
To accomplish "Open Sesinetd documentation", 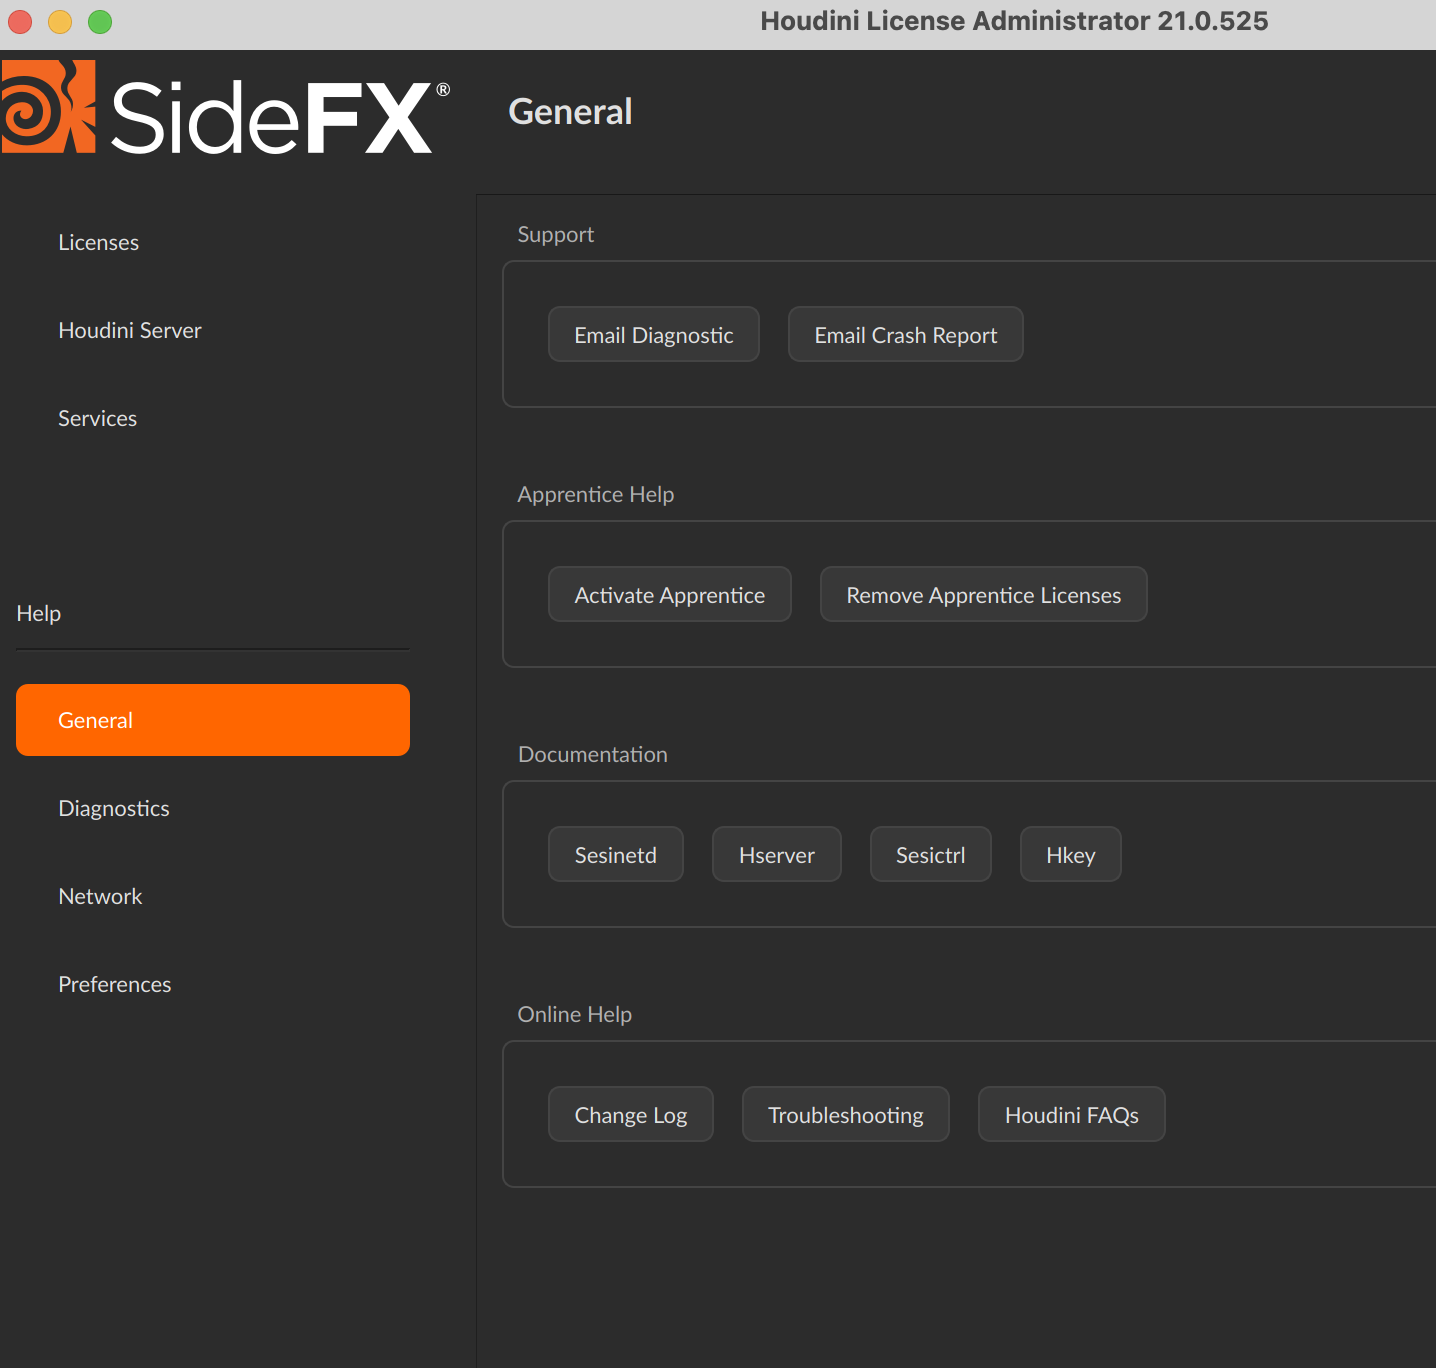I will [616, 854].
